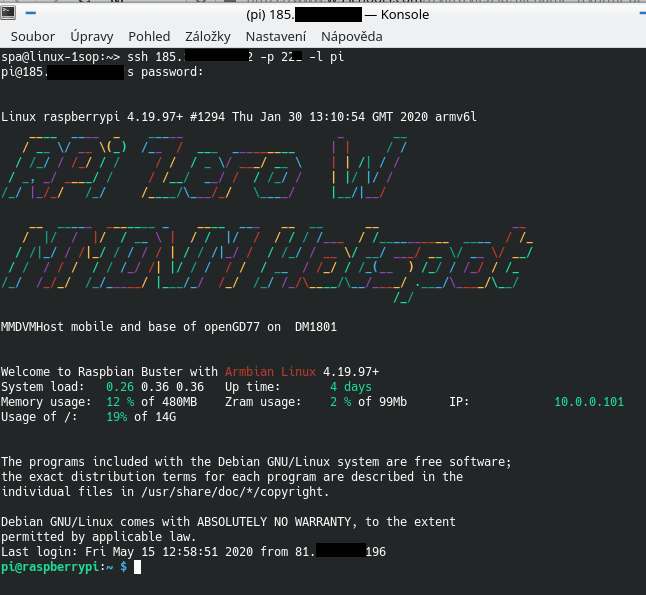The image size is (646, 595).
Task: Click the pin window icon in title bar
Action: pos(30,13)
